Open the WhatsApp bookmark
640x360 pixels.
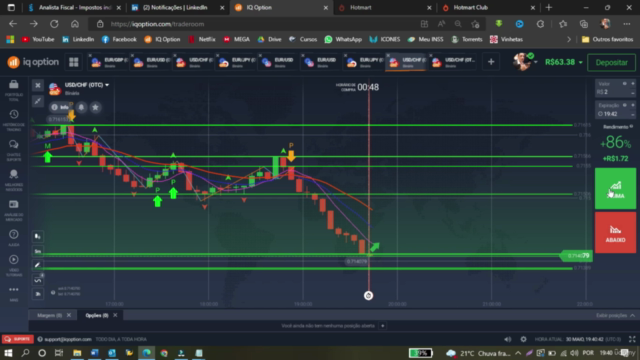click(x=343, y=39)
